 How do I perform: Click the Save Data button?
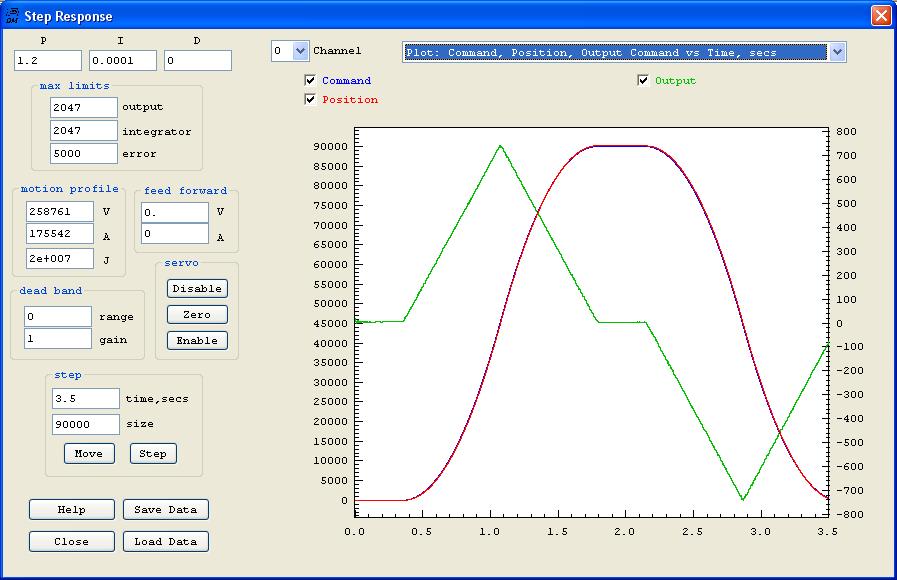tap(166, 509)
